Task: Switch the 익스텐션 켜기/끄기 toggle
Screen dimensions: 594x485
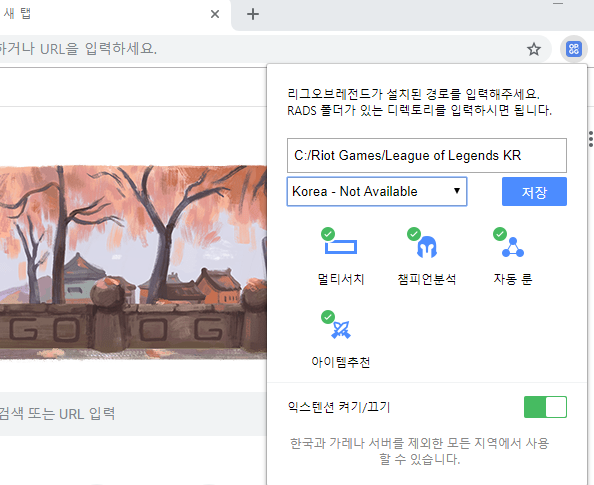Action: [545, 407]
